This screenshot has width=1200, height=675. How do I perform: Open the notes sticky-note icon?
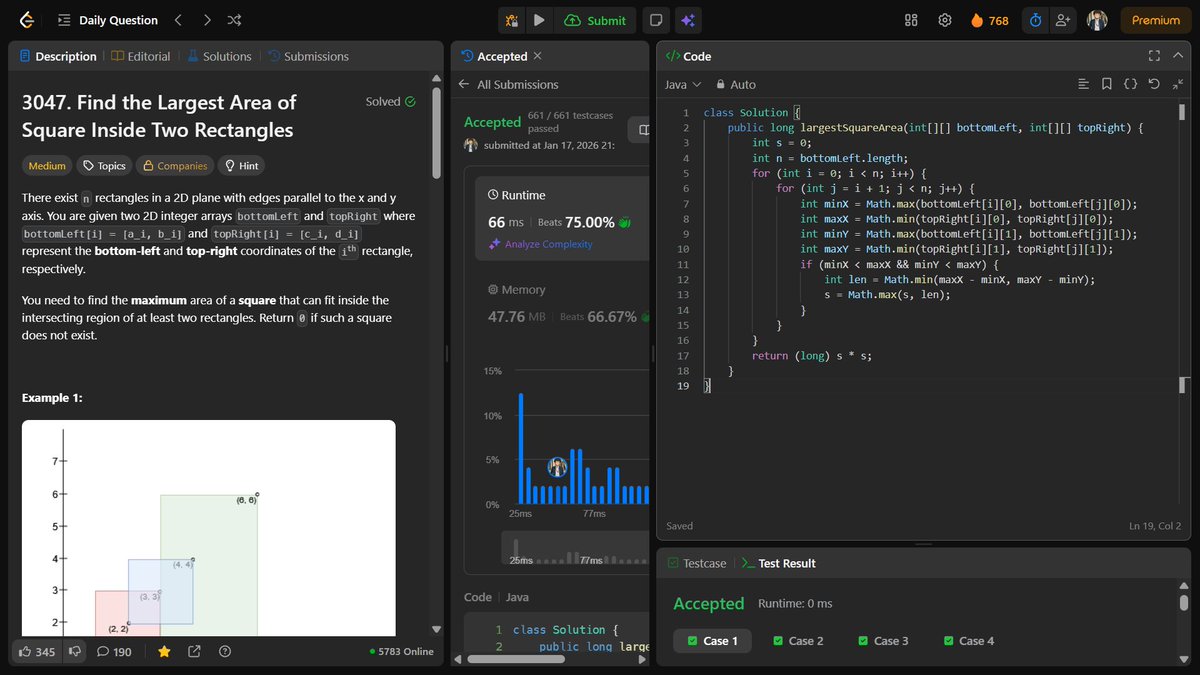click(656, 20)
